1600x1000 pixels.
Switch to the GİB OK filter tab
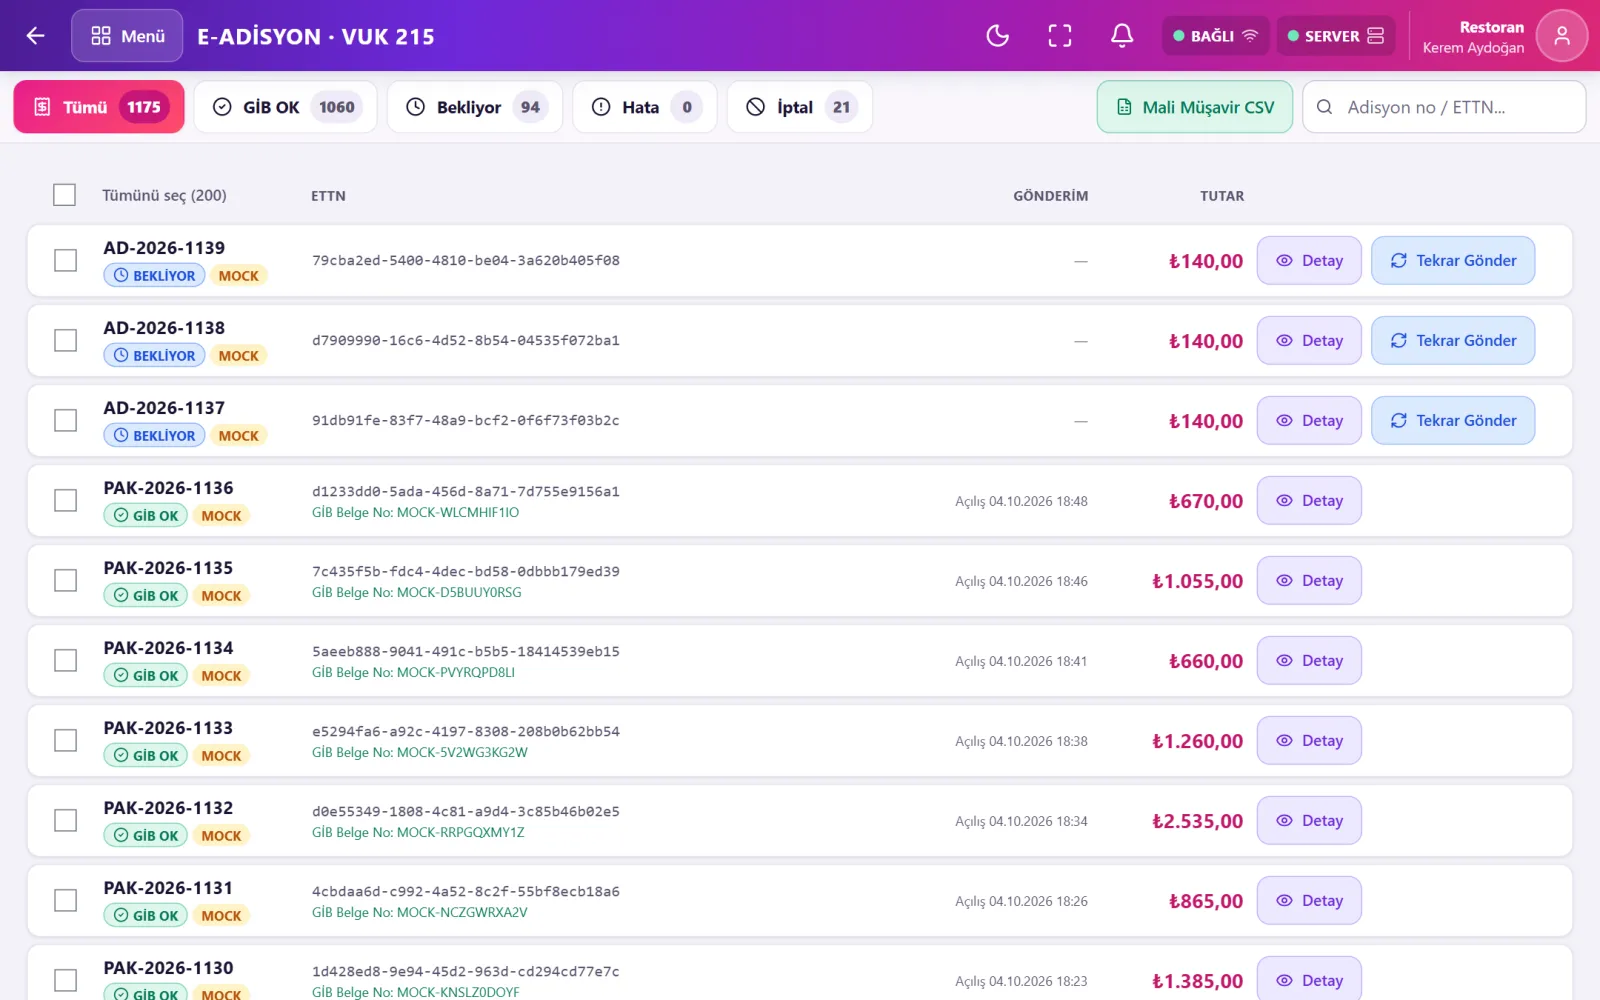pyautogui.click(x=285, y=107)
